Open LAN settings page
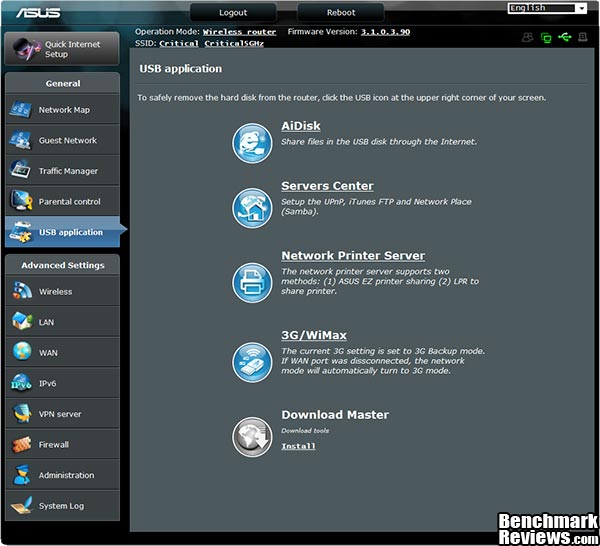This screenshot has width=600, height=546. 62,321
